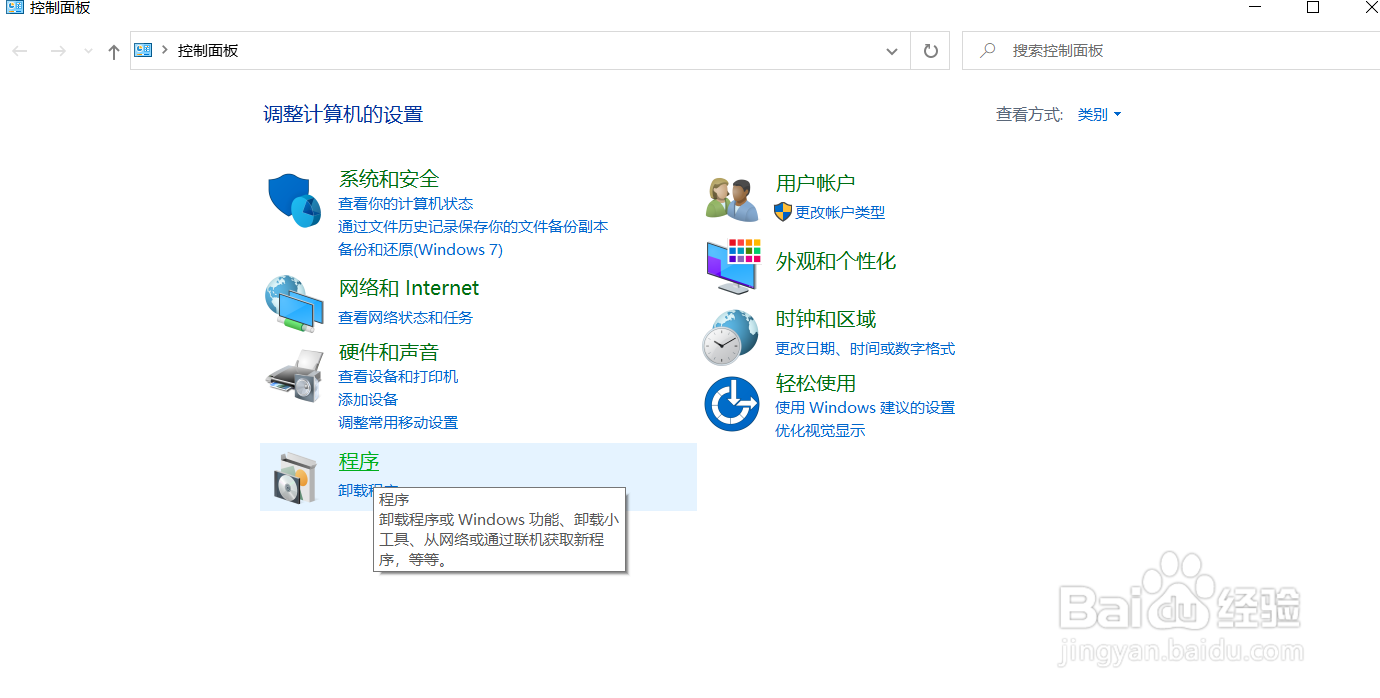Screen dimensions: 1380x698
Task: Open the 网络和 Internet category
Action: pos(409,288)
